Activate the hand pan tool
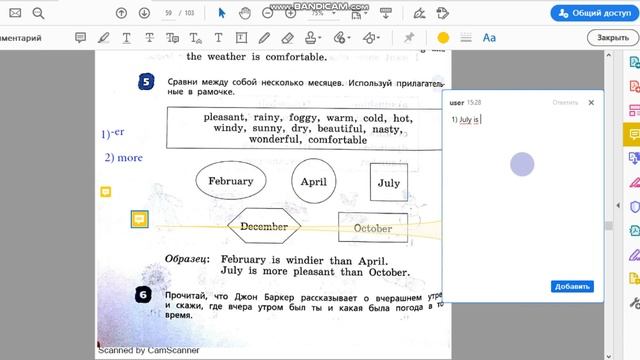The width and height of the screenshot is (640, 360). pyautogui.click(x=245, y=13)
